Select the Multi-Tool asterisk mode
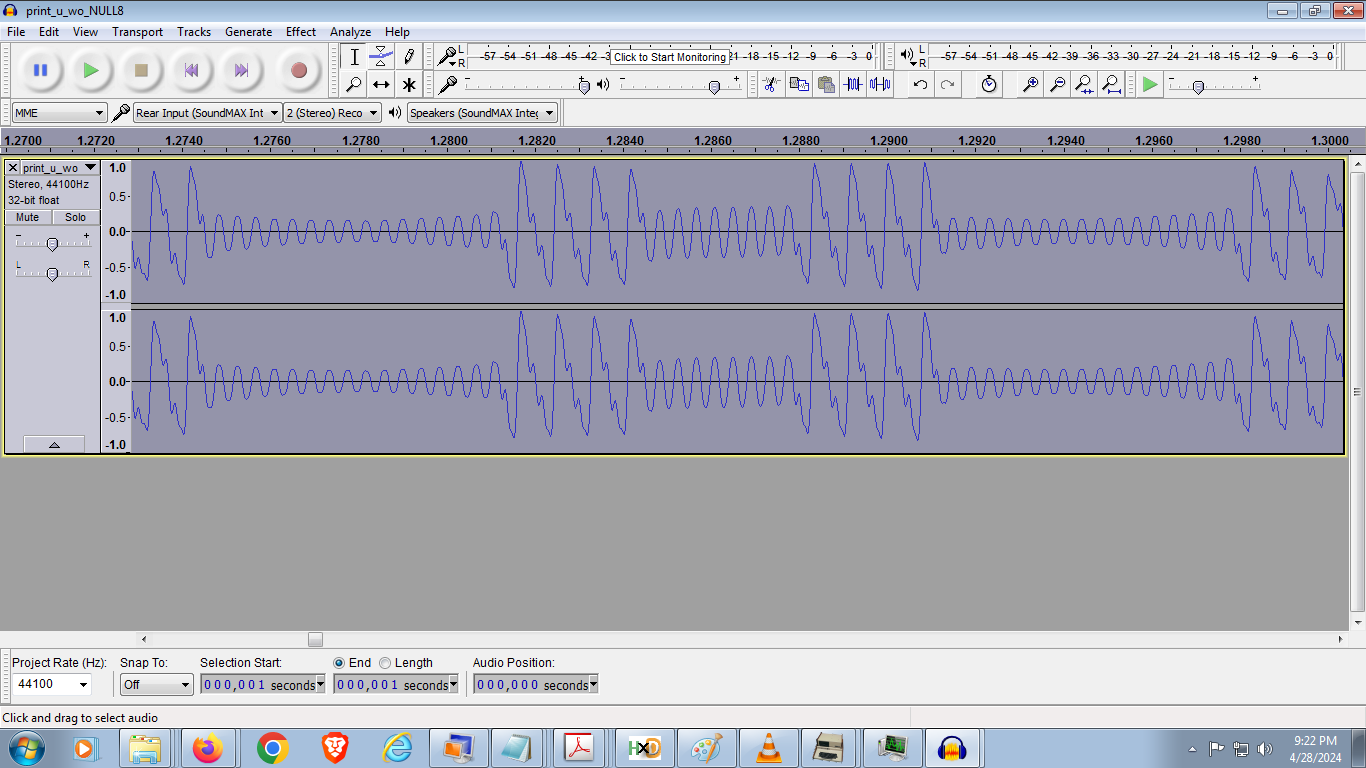1366x768 pixels. coord(408,84)
